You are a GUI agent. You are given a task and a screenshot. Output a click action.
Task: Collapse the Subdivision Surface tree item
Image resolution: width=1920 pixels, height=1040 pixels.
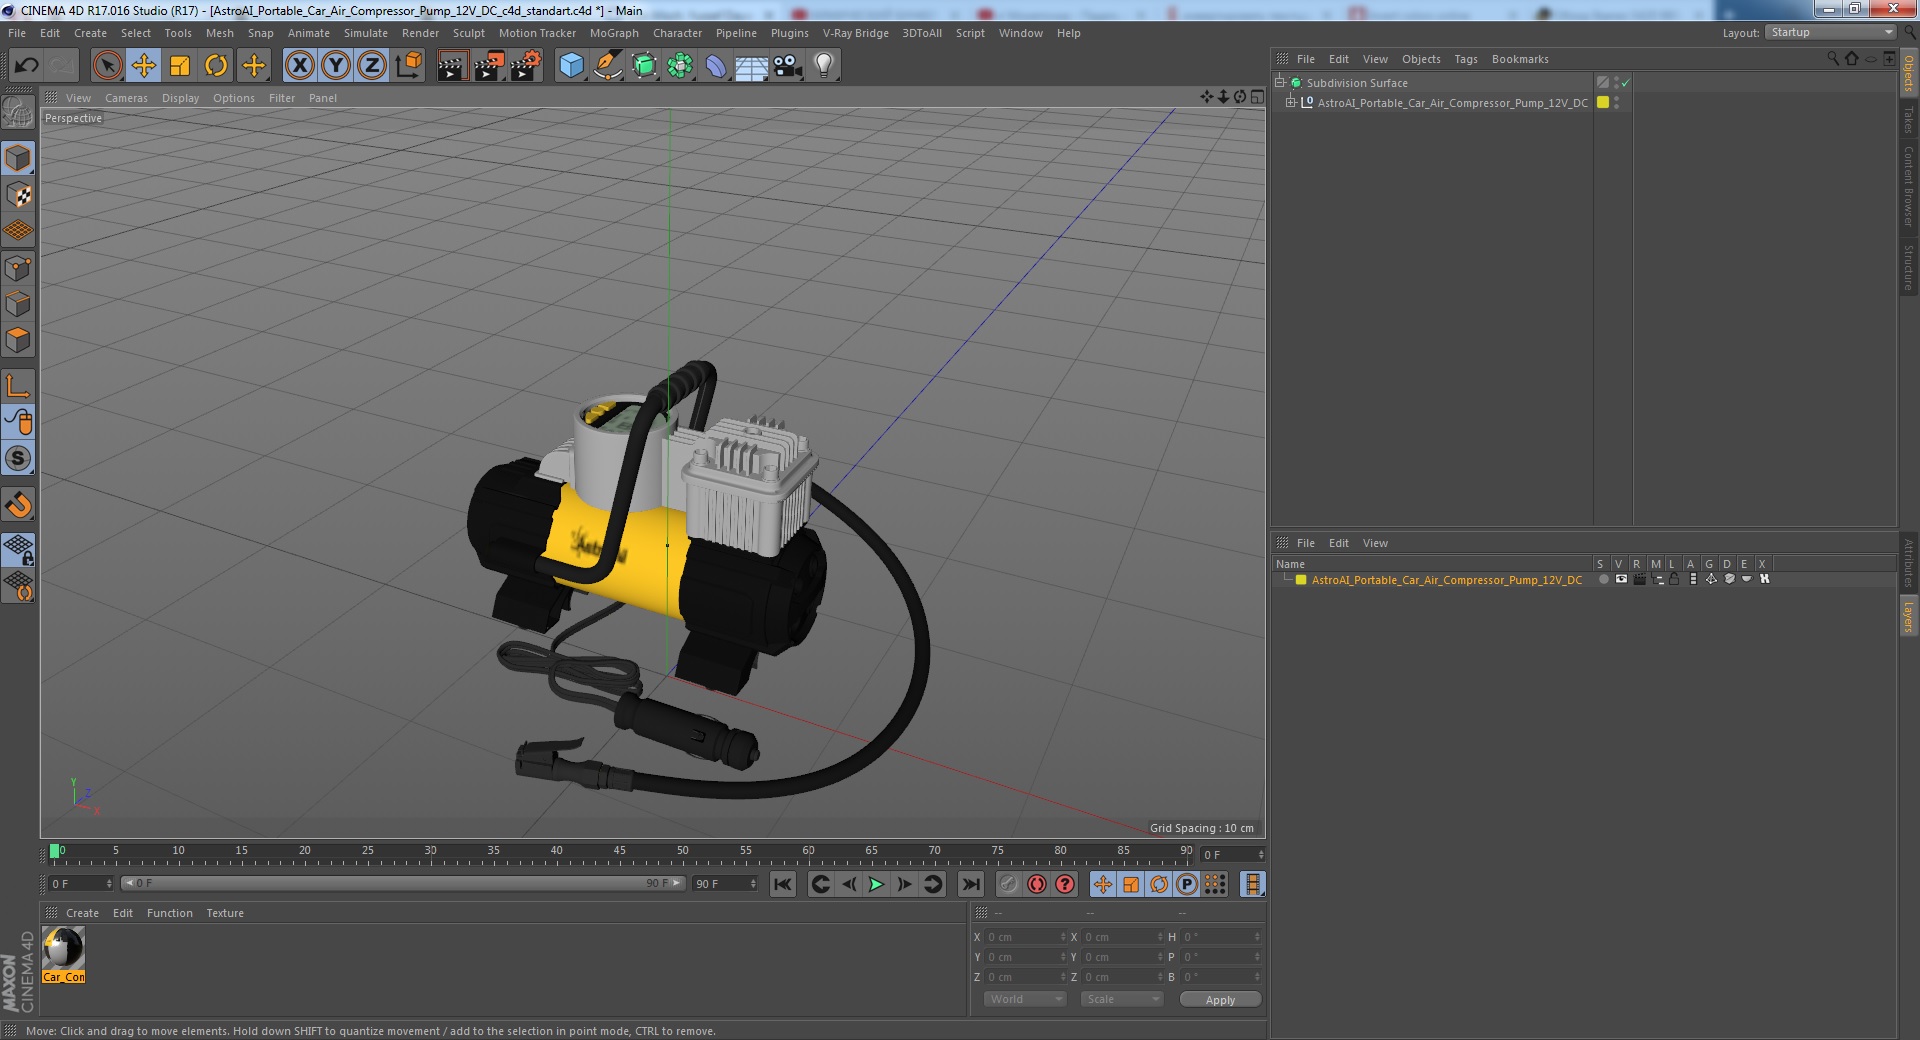tap(1279, 82)
